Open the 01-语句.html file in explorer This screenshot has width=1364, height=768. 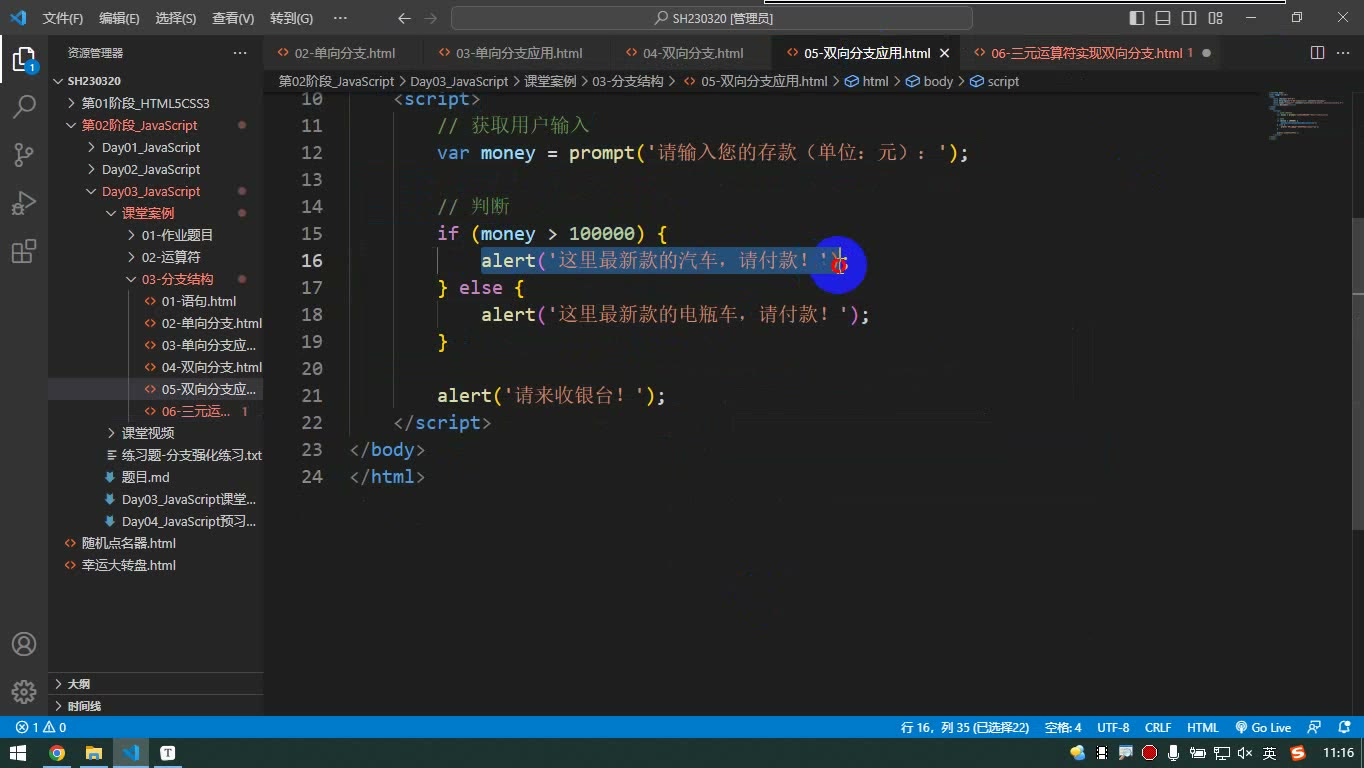click(x=199, y=301)
